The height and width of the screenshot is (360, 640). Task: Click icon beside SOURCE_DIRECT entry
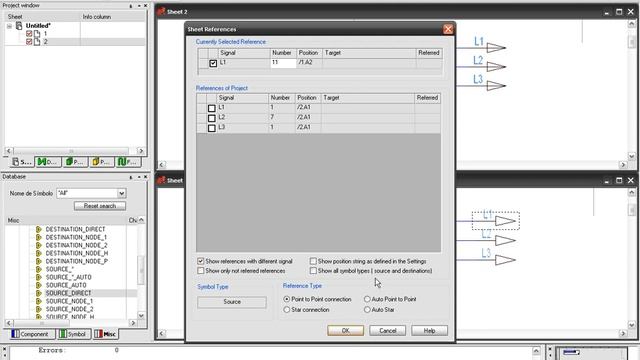click(39, 293)
